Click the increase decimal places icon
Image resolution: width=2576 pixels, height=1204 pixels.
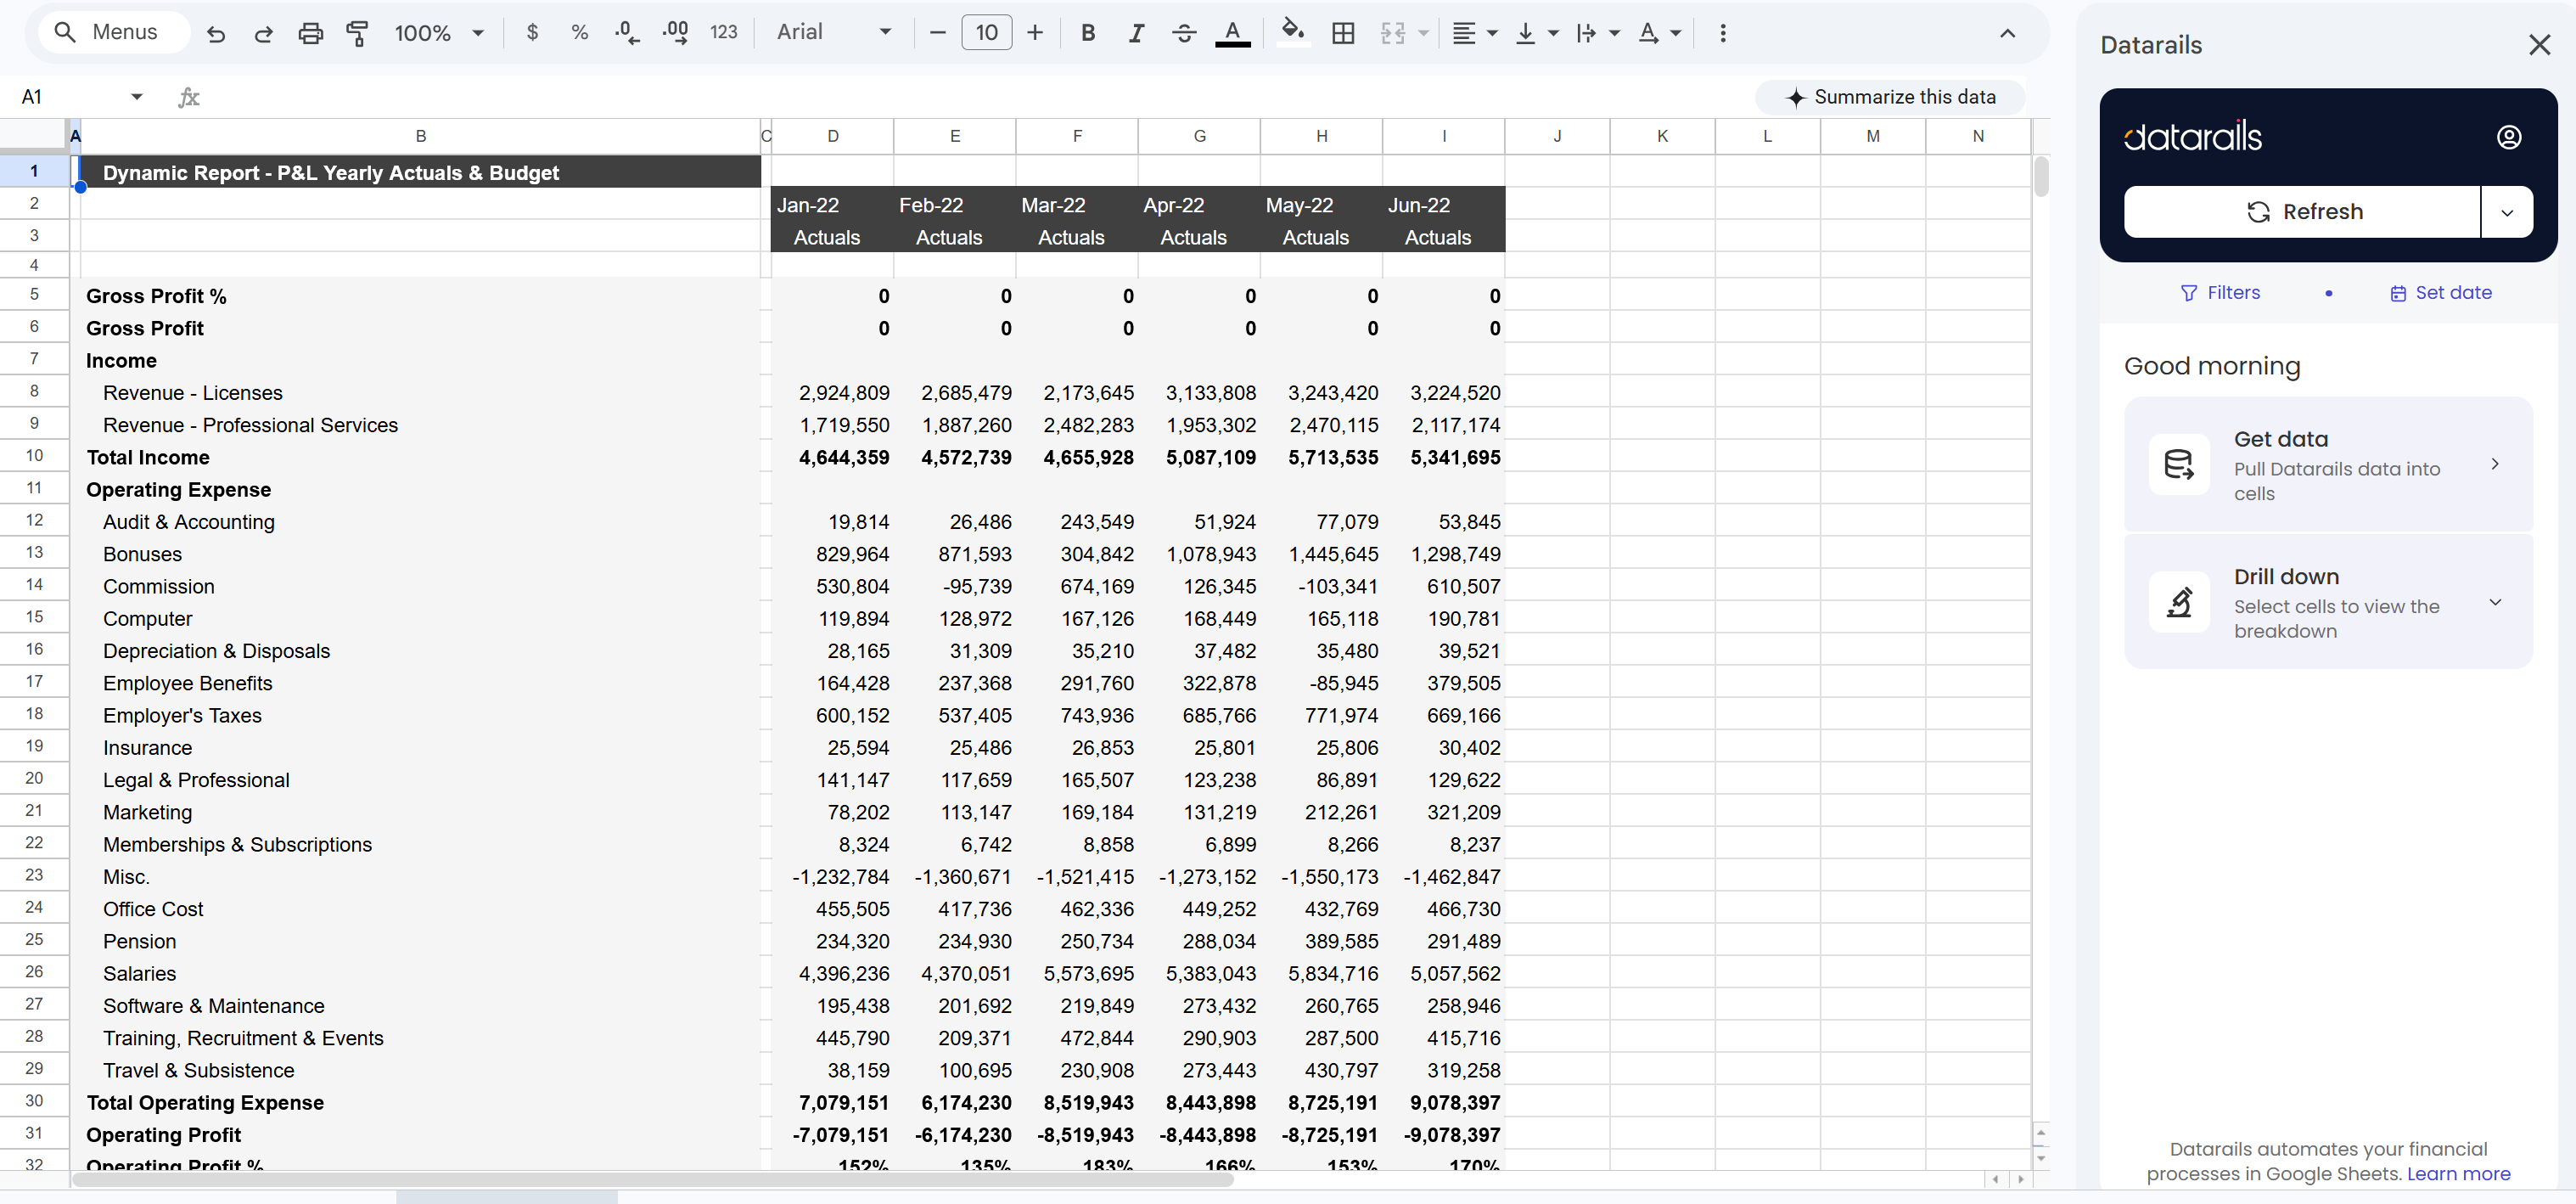[x=675, y=33]
